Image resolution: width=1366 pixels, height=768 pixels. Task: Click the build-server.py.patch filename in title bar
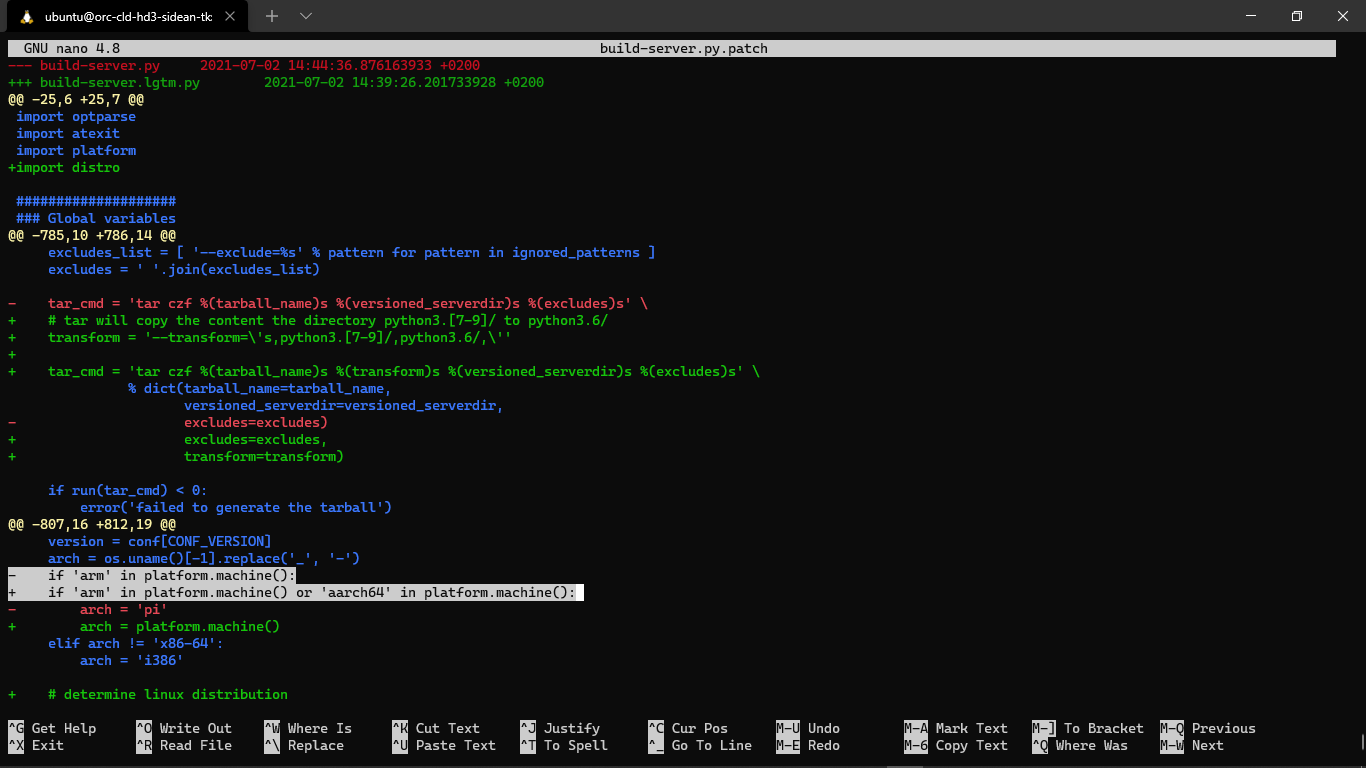click(x=683, y=48)
